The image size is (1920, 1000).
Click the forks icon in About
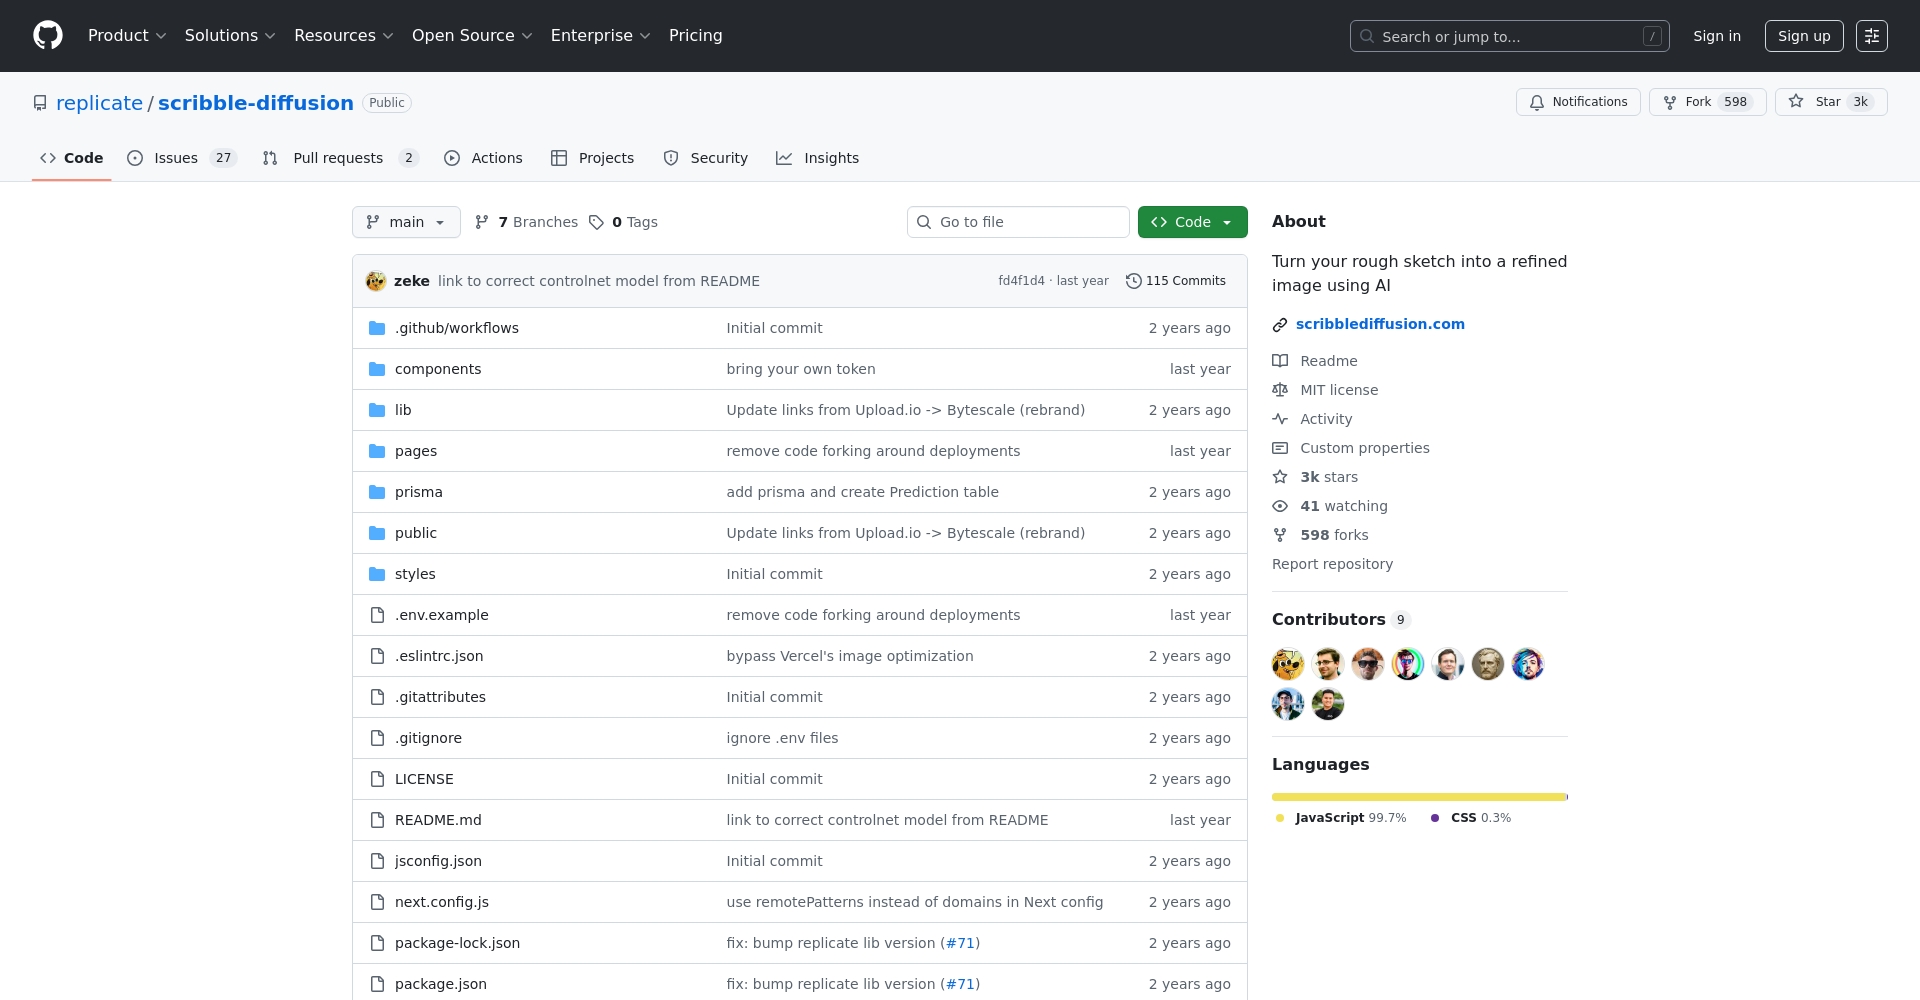(1280, 535)
